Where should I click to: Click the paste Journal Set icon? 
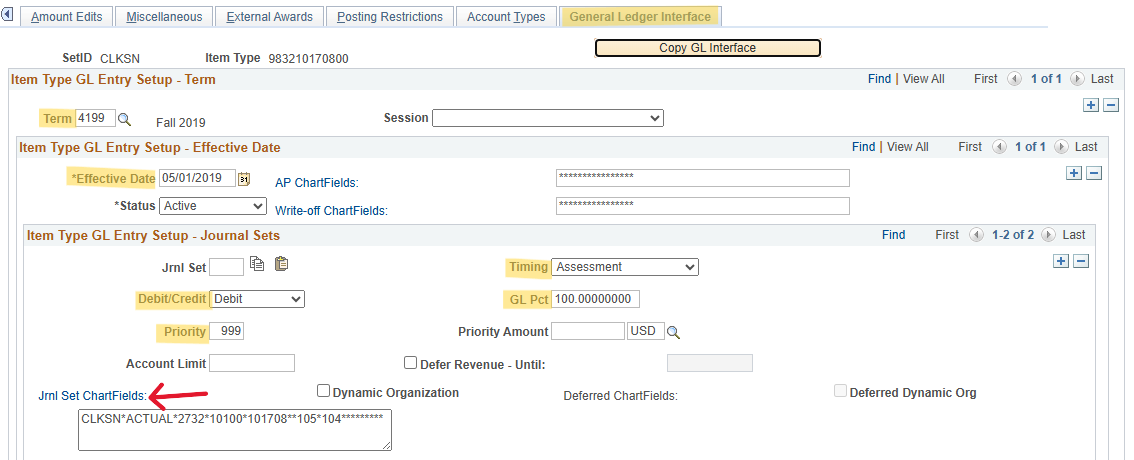coord(280,265)
